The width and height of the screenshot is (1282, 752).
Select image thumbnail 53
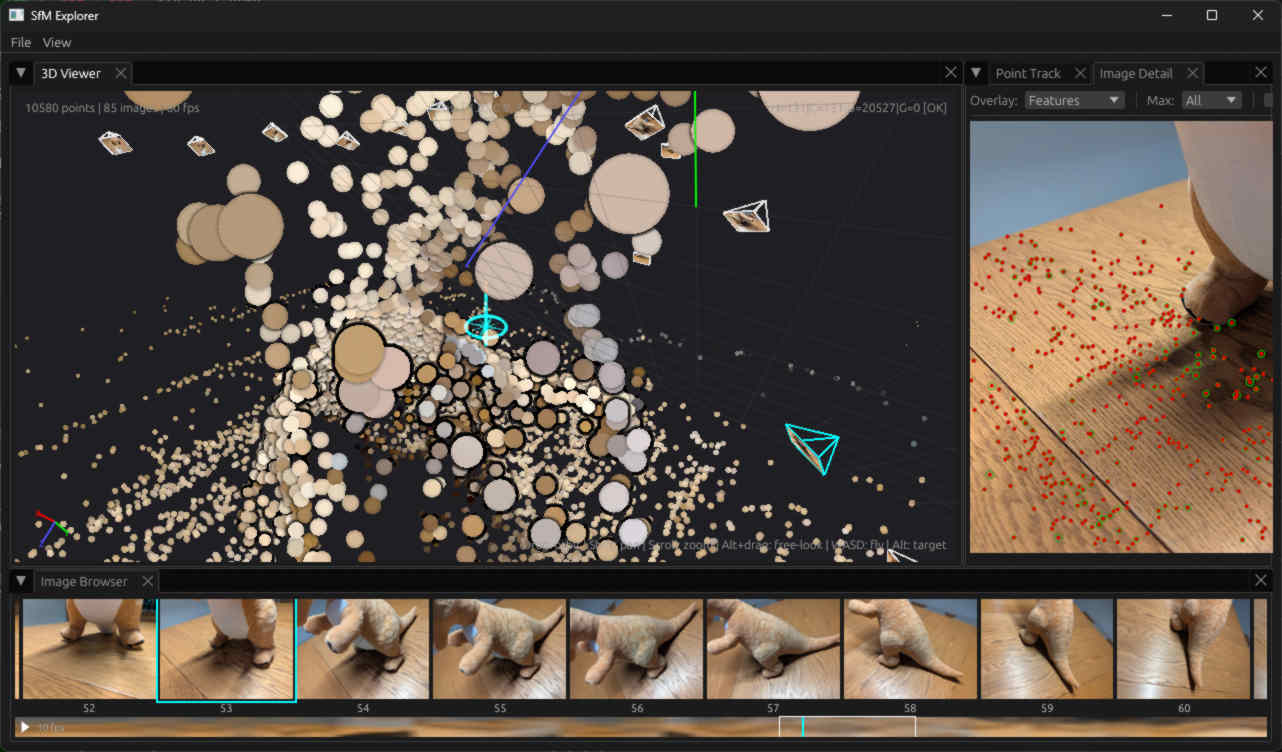[227, 649]
